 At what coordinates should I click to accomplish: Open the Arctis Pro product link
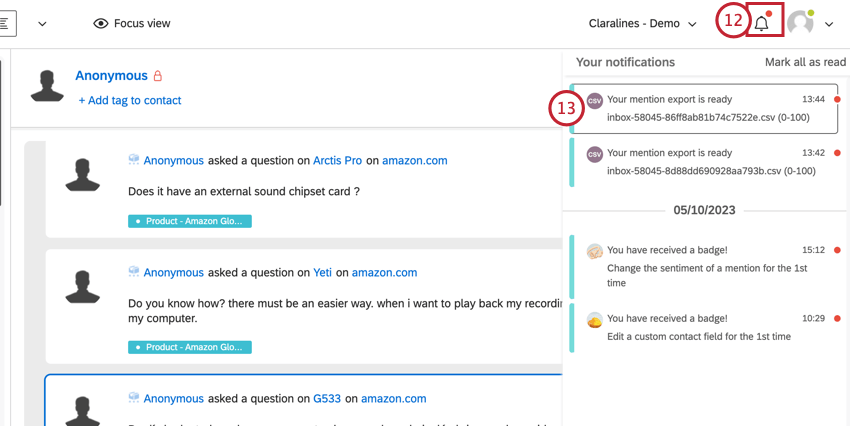[x=338, y=160]
